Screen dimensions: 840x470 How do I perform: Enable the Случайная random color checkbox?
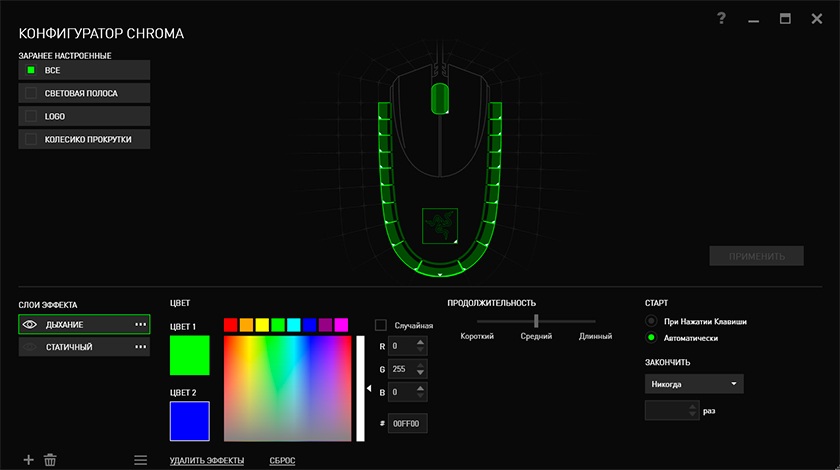[x=381, y=325]
